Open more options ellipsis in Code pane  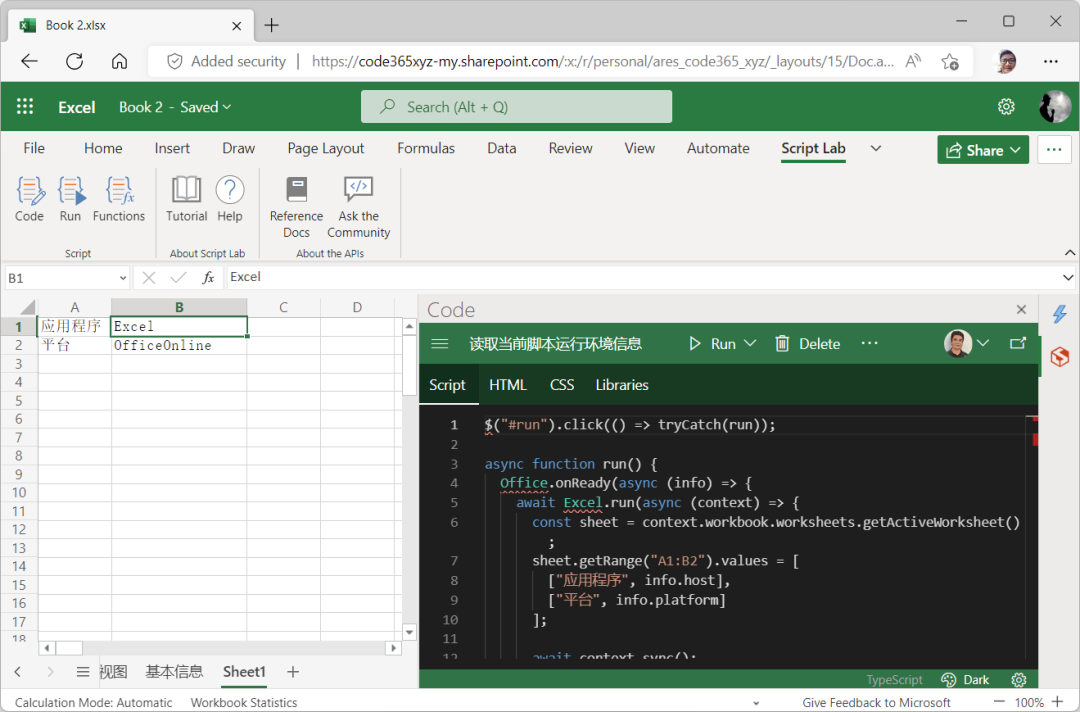click(x=870, y=343)
